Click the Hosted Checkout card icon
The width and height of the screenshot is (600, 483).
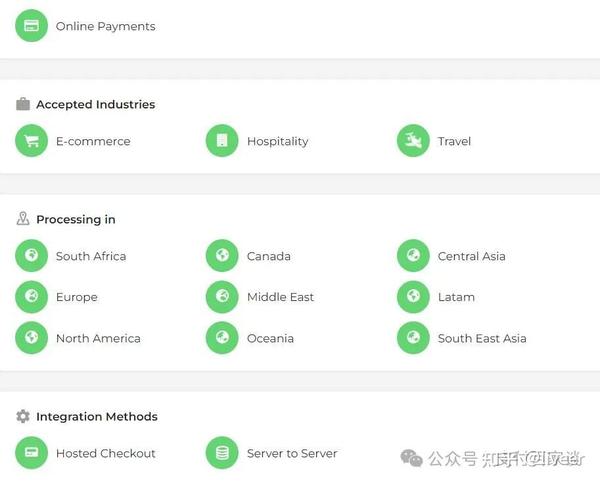(31, 453)
